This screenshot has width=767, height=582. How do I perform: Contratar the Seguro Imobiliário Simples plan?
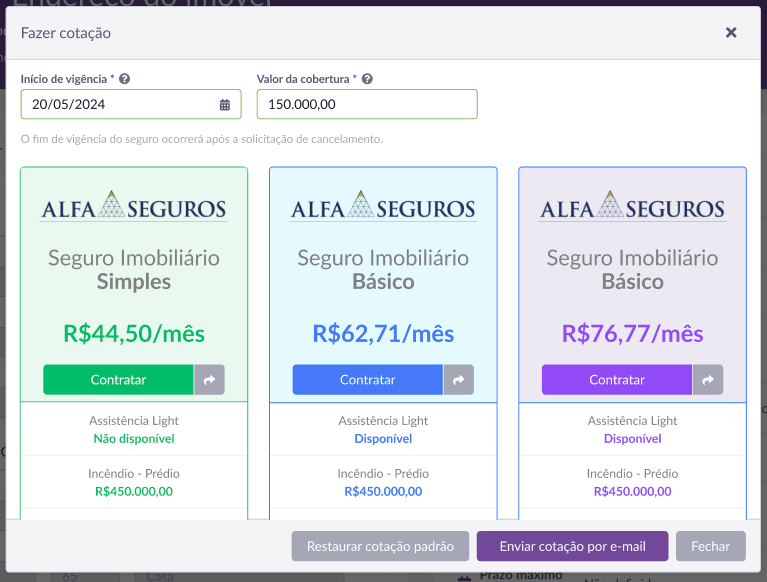pyautogui.click(x=118, y=380)
